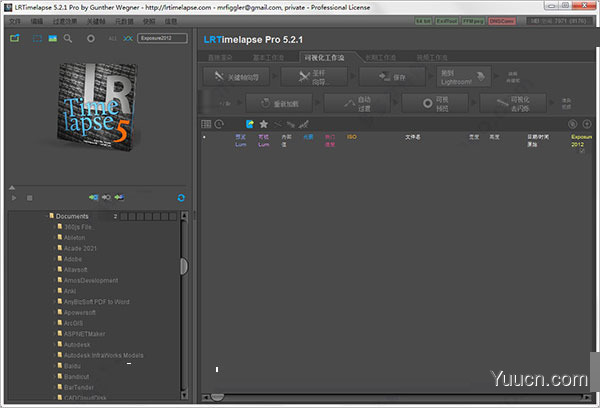Expand the Adobe folder arrow
The image size is (600, 408).
(x=54, y=259)
